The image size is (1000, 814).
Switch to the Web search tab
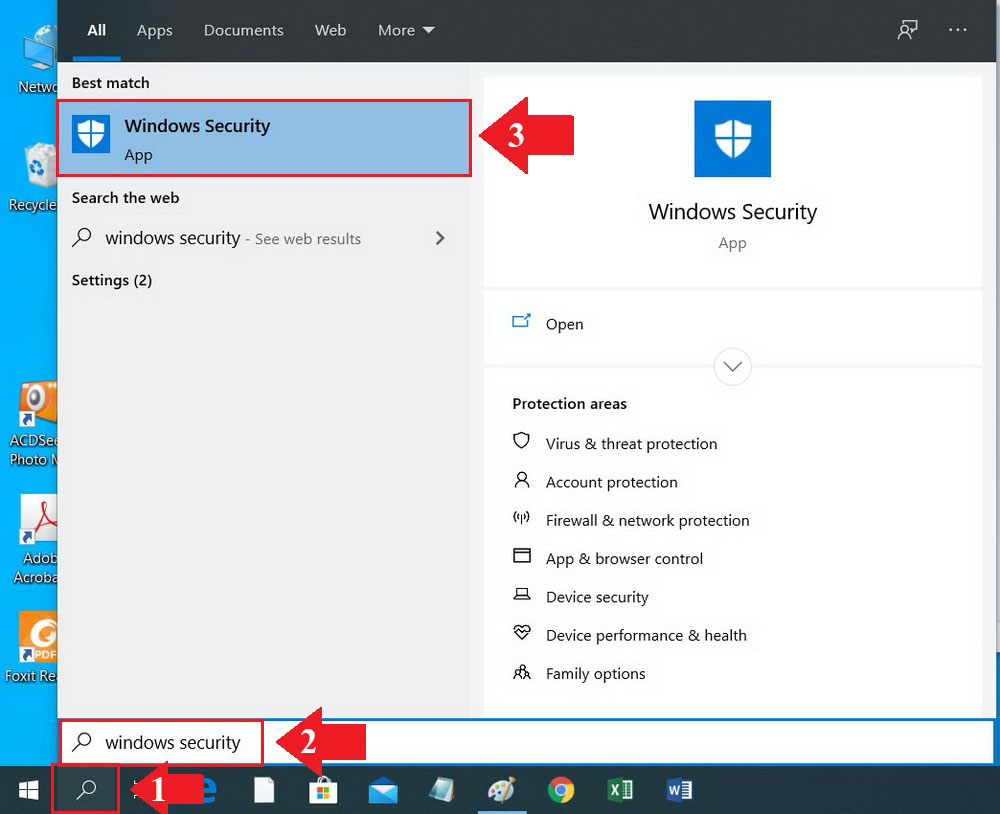click(330, 30)
